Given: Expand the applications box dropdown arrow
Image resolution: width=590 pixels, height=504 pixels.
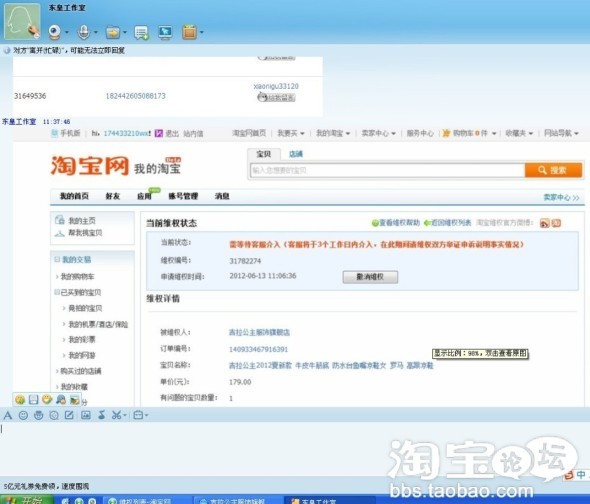Looking at the screenshot, I should point(202,32).
